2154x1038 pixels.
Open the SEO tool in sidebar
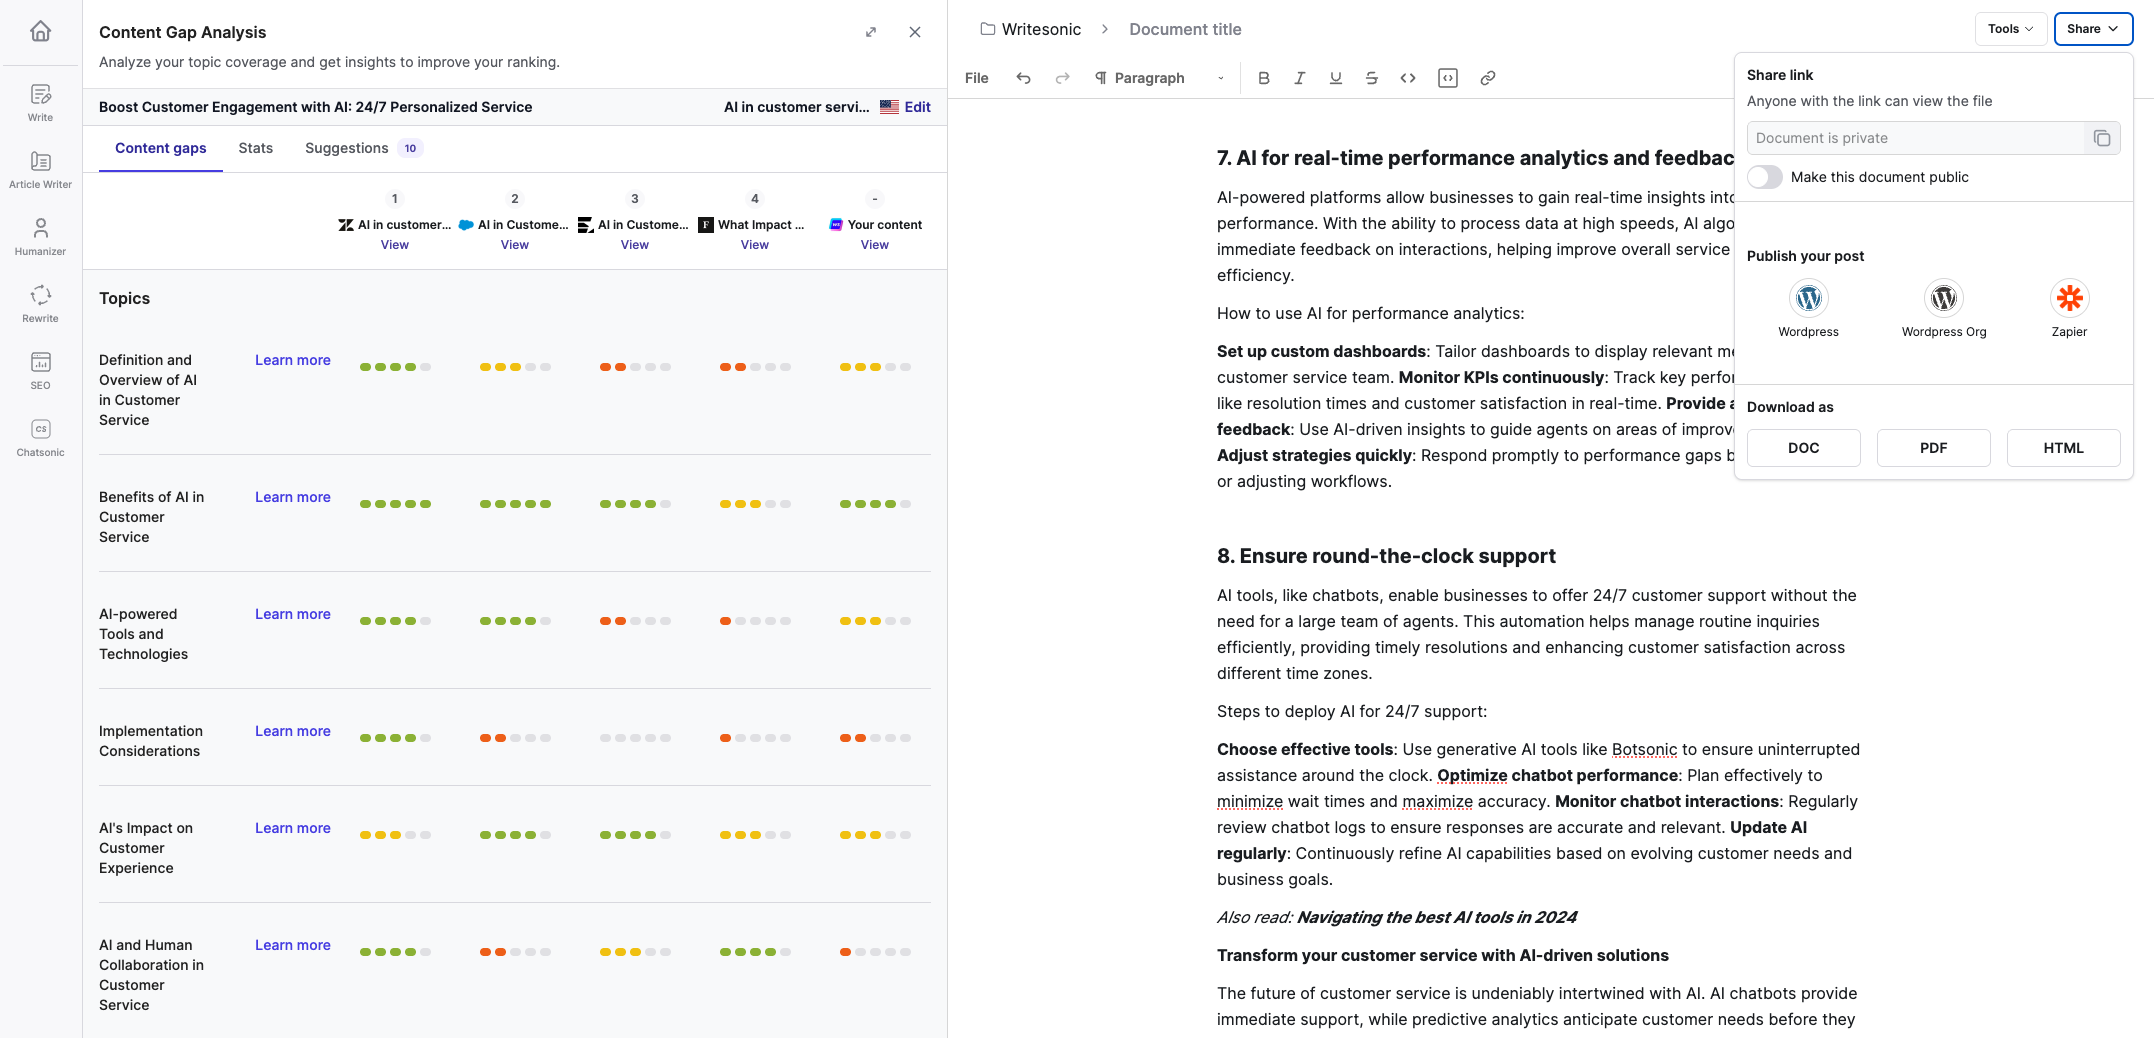[x=40, y=371]
